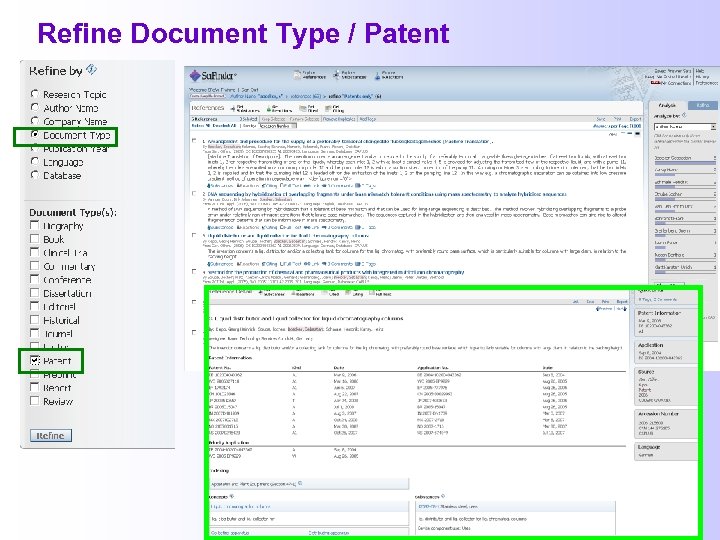Switch to the Refine tab in SciFinder
The height and width of the screenshot is (540, 720).
click(x=703, y=105)
